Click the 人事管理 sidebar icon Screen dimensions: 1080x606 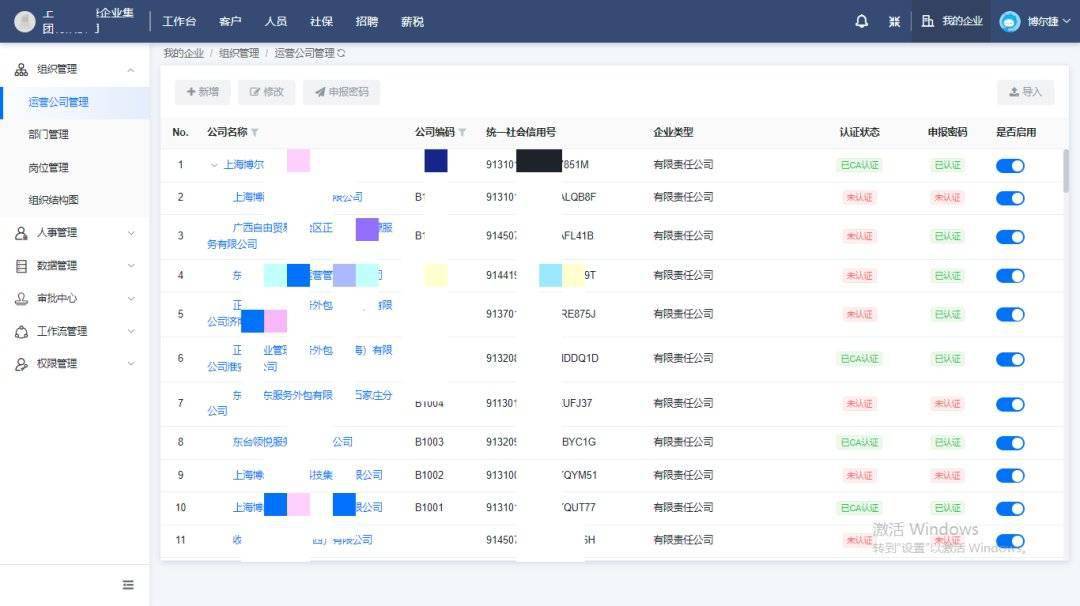coord(21,233)
